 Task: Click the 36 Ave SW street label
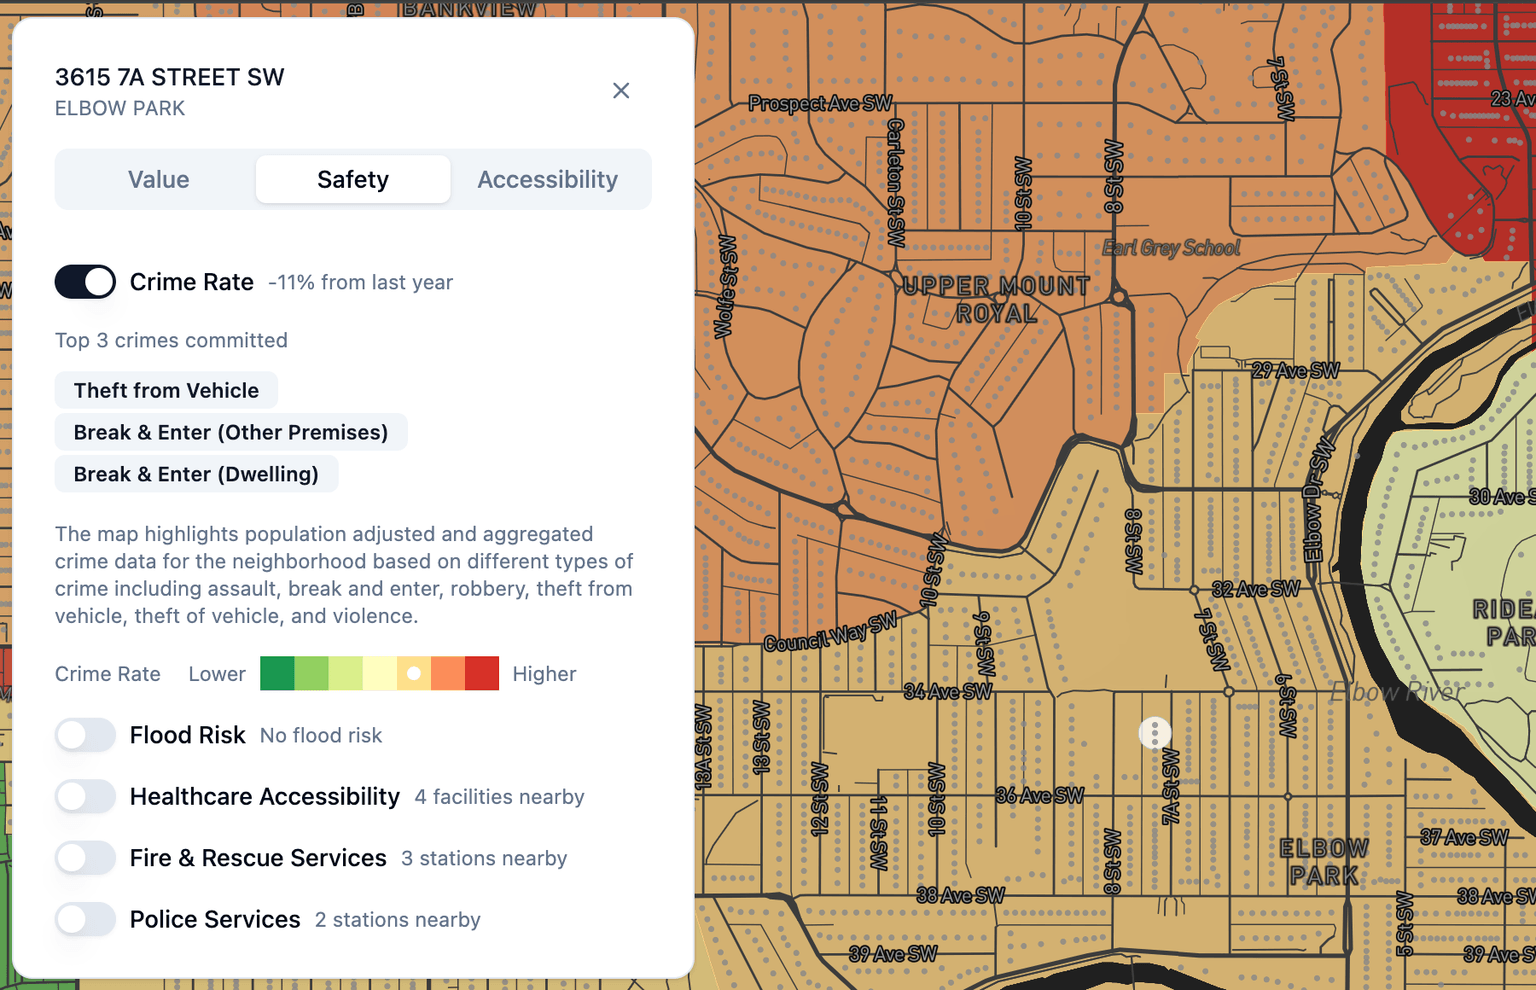(x=1040, y=796)
